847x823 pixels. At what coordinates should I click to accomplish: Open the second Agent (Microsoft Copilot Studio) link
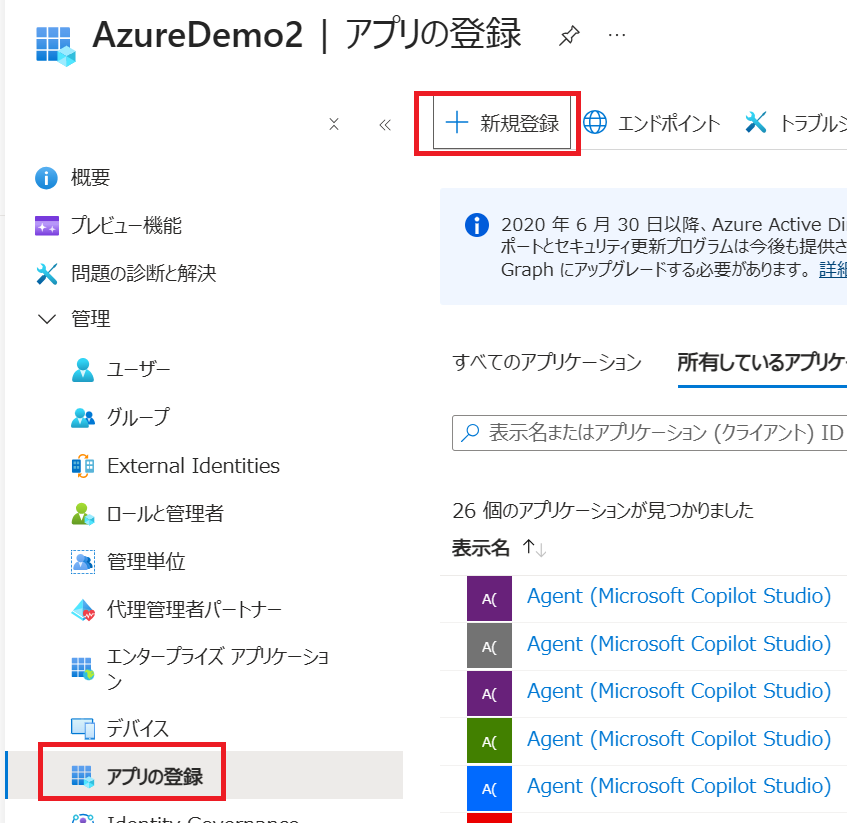679,644
